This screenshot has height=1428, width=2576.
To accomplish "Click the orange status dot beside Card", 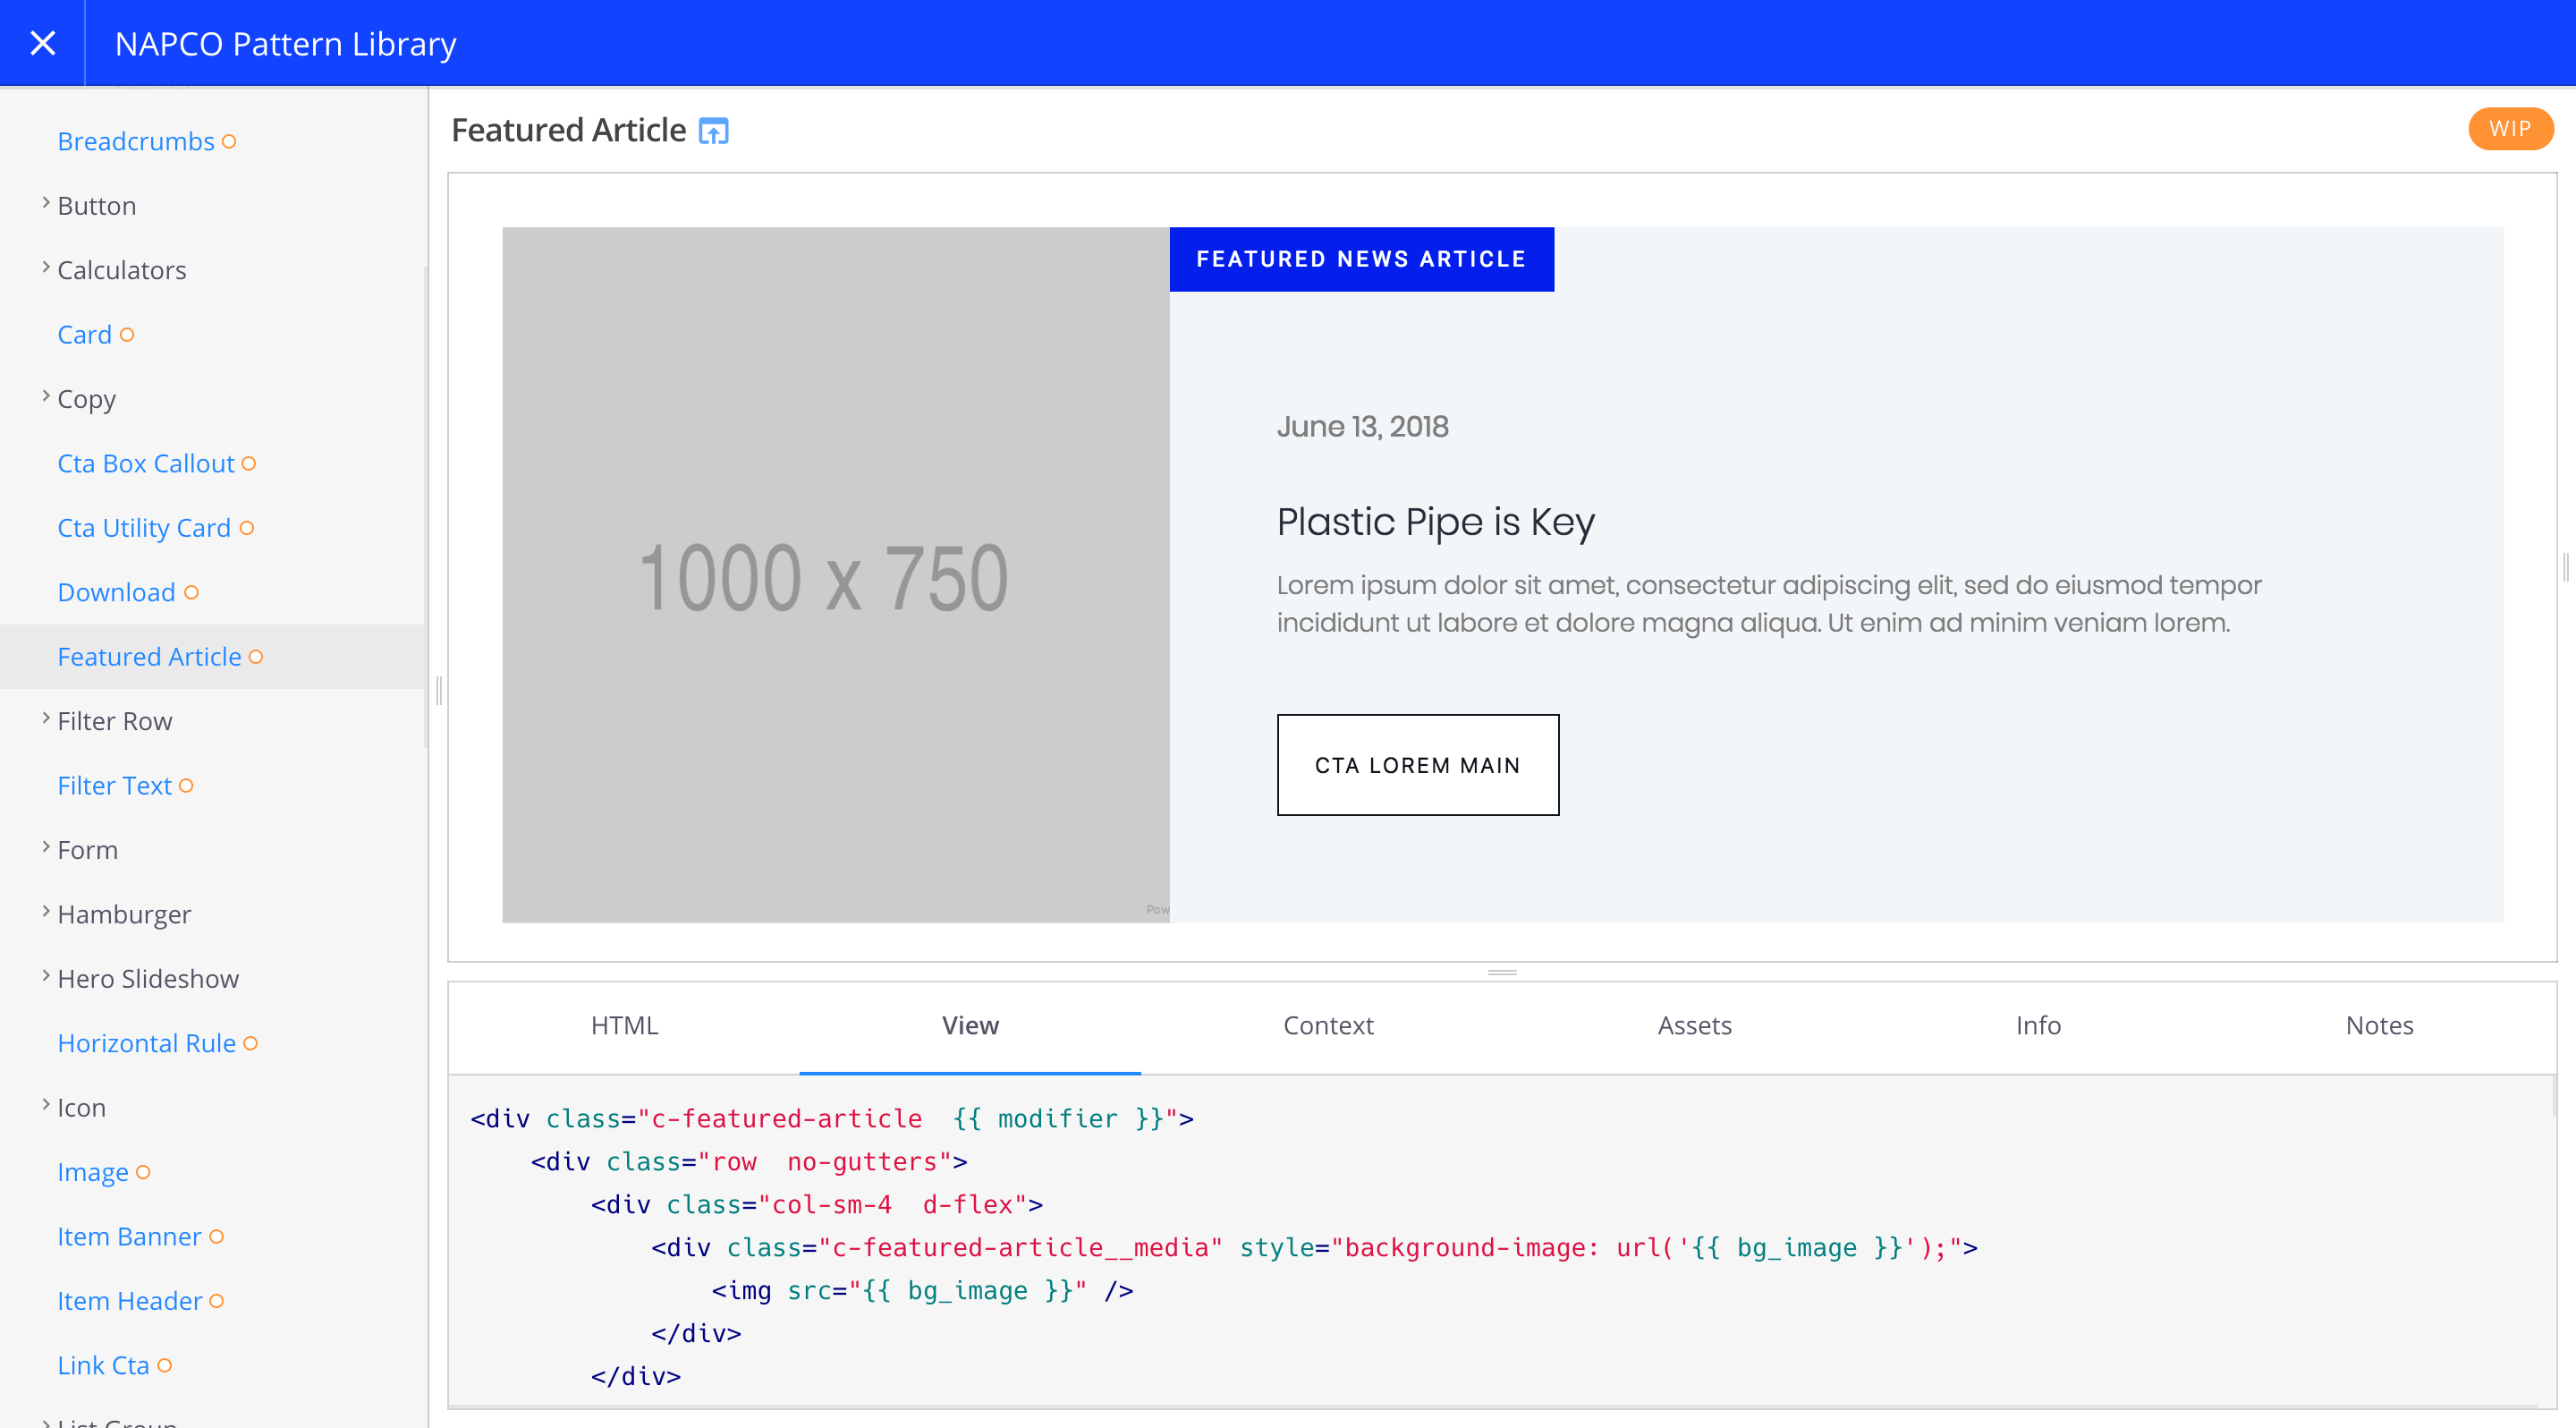I will tap(127, 335).
